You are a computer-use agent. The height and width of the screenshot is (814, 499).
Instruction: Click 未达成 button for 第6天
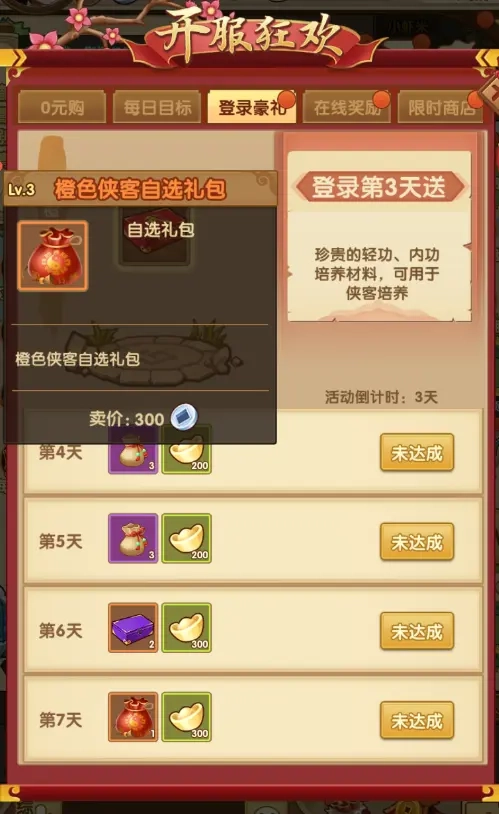point(417,631)
